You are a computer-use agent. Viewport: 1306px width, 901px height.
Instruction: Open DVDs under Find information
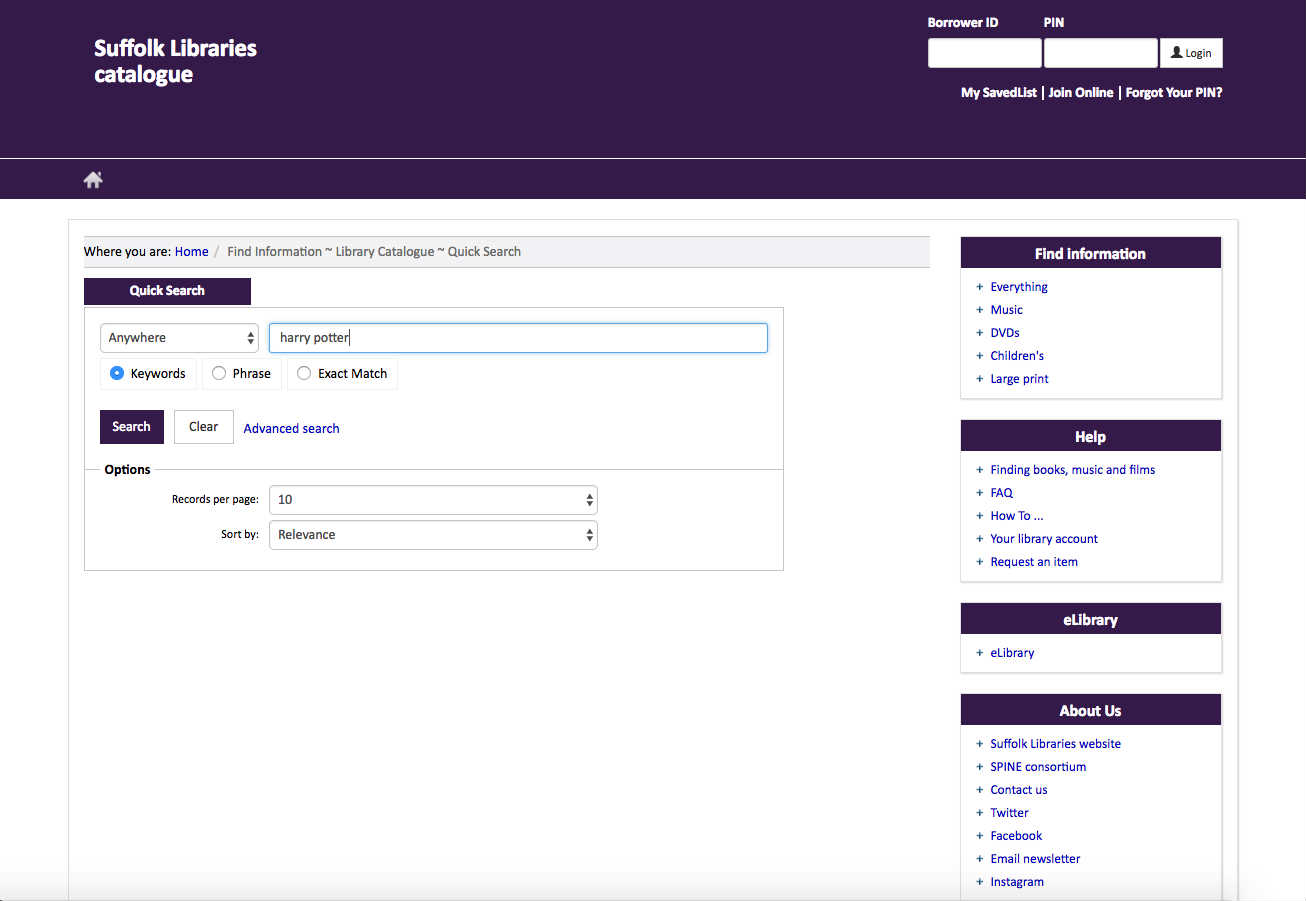[1005, 333]
